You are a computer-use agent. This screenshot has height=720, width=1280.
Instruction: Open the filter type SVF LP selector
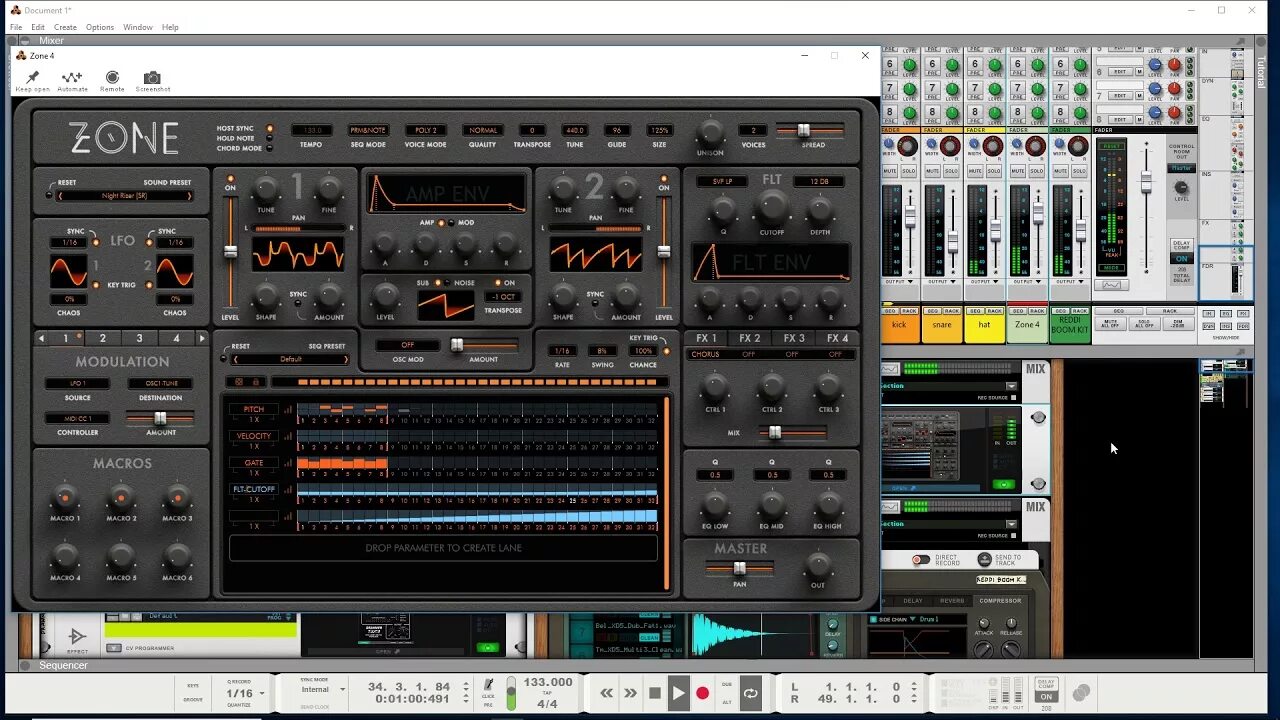(x=723, y=181)
